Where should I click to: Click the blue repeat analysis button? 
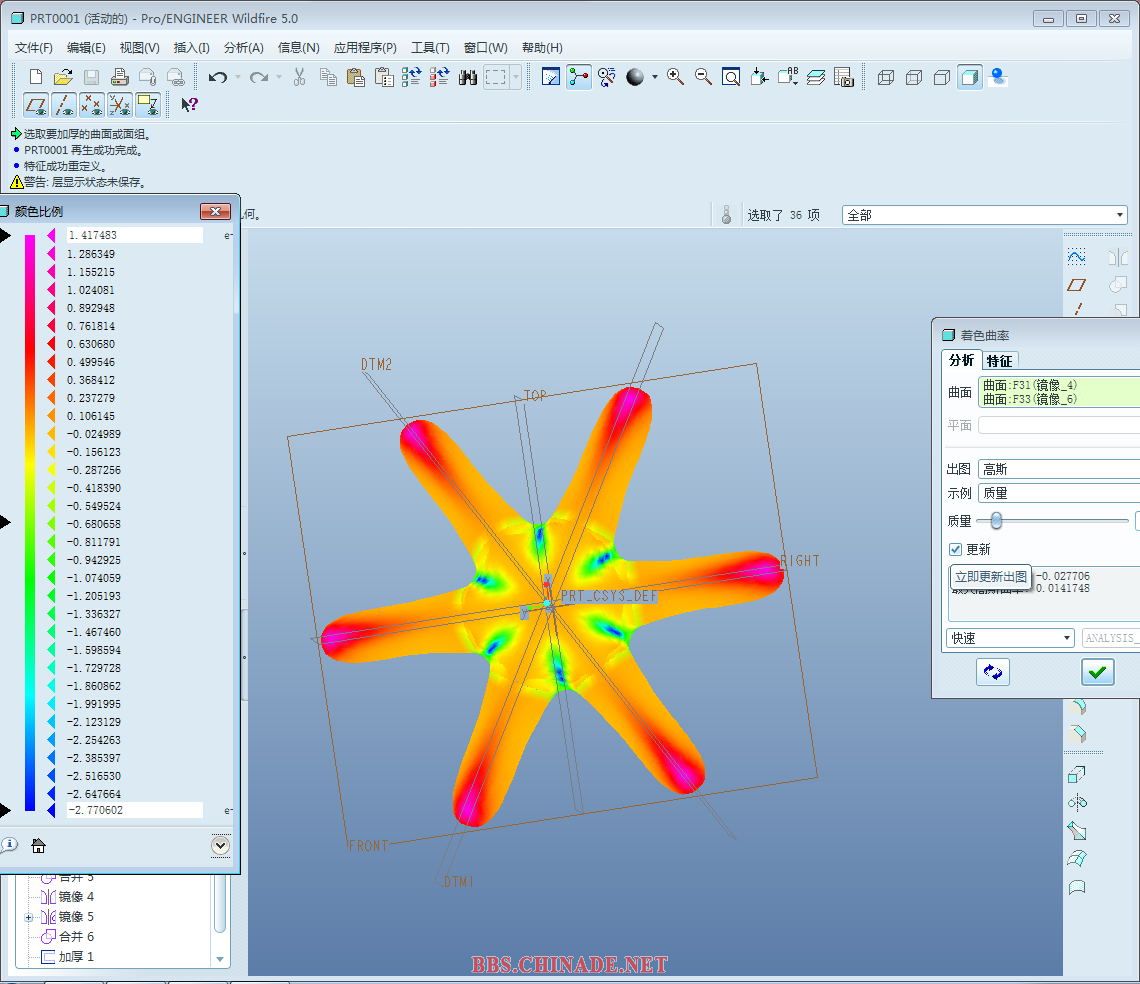(993, 672)
